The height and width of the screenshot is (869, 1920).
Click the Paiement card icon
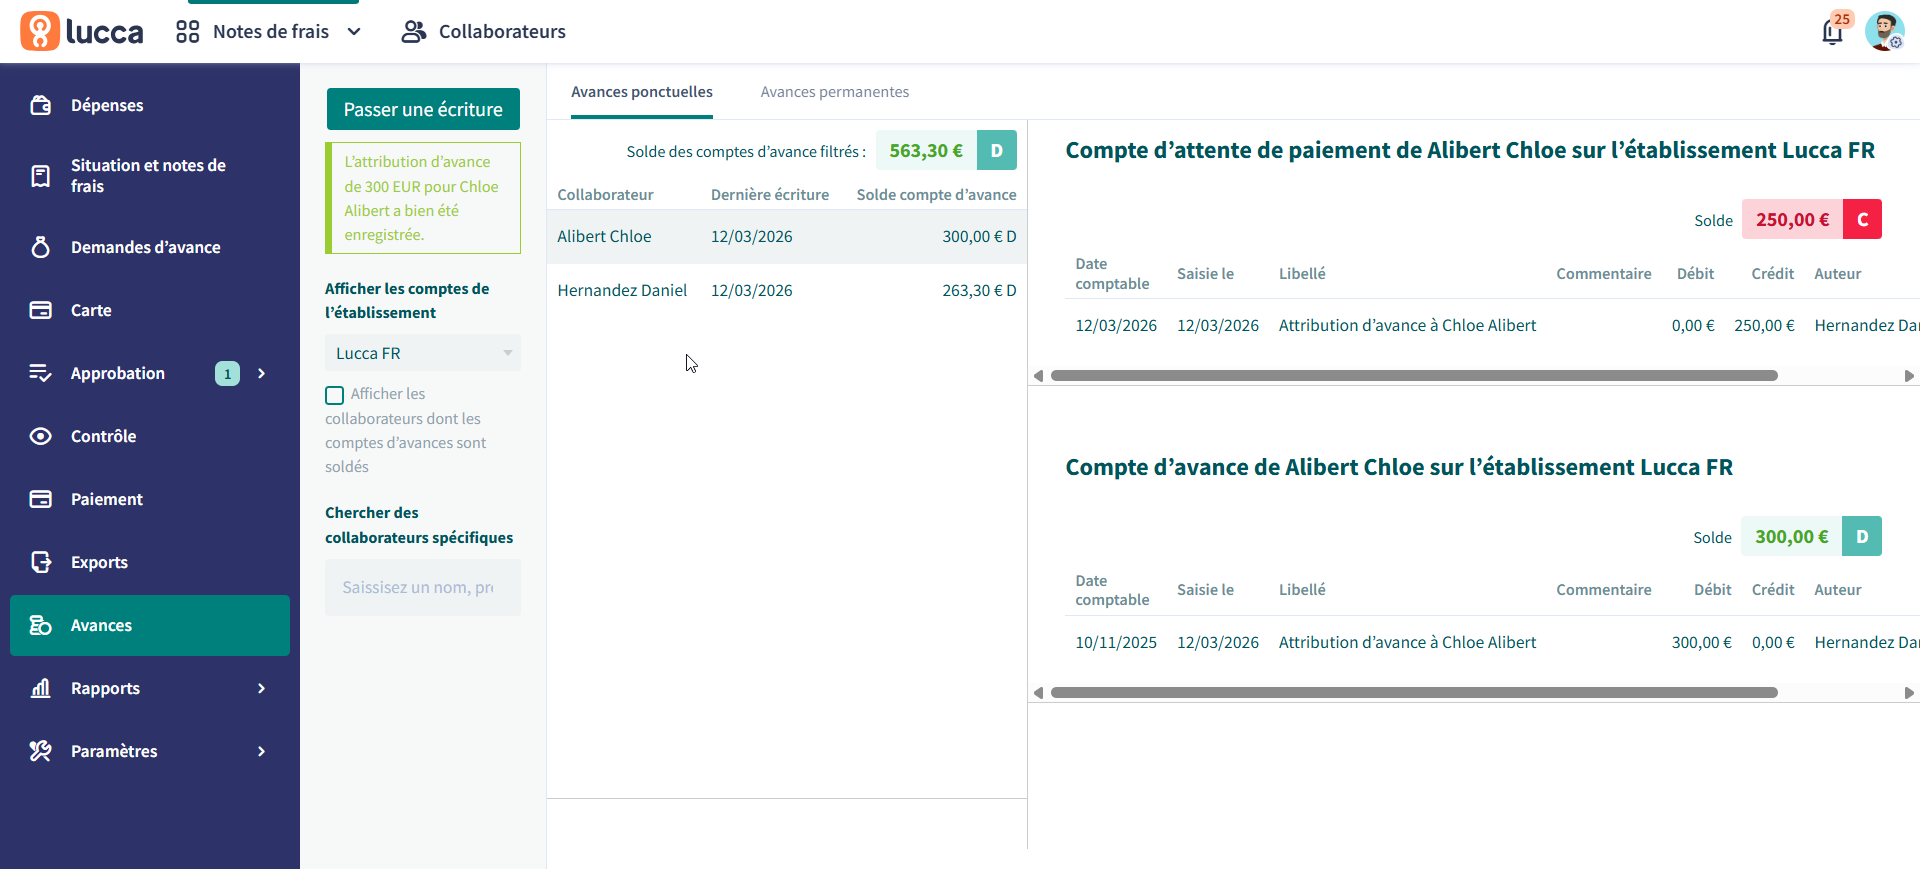[41, 499]
